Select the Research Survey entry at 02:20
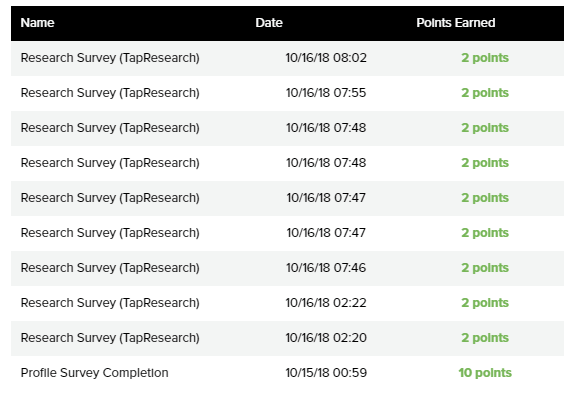Screen dimensions: 570x403 (x=287, y=338)
